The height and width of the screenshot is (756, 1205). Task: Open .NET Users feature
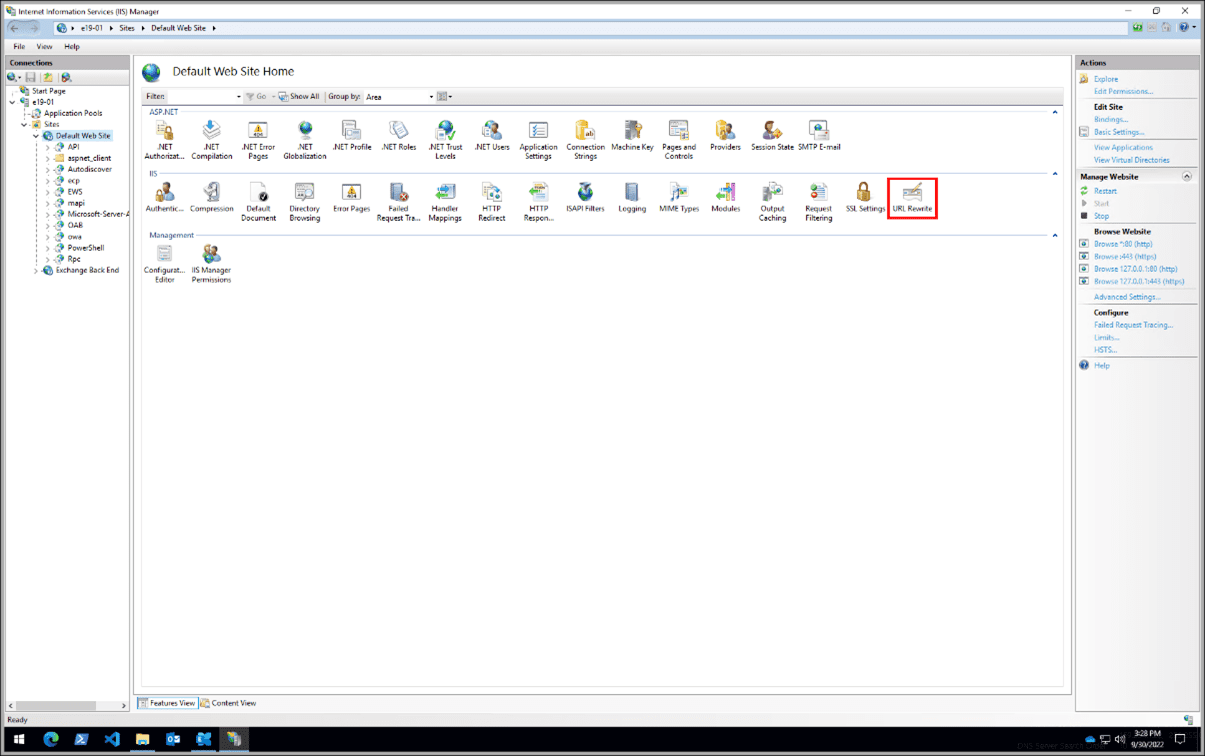(x=491, y=136)
